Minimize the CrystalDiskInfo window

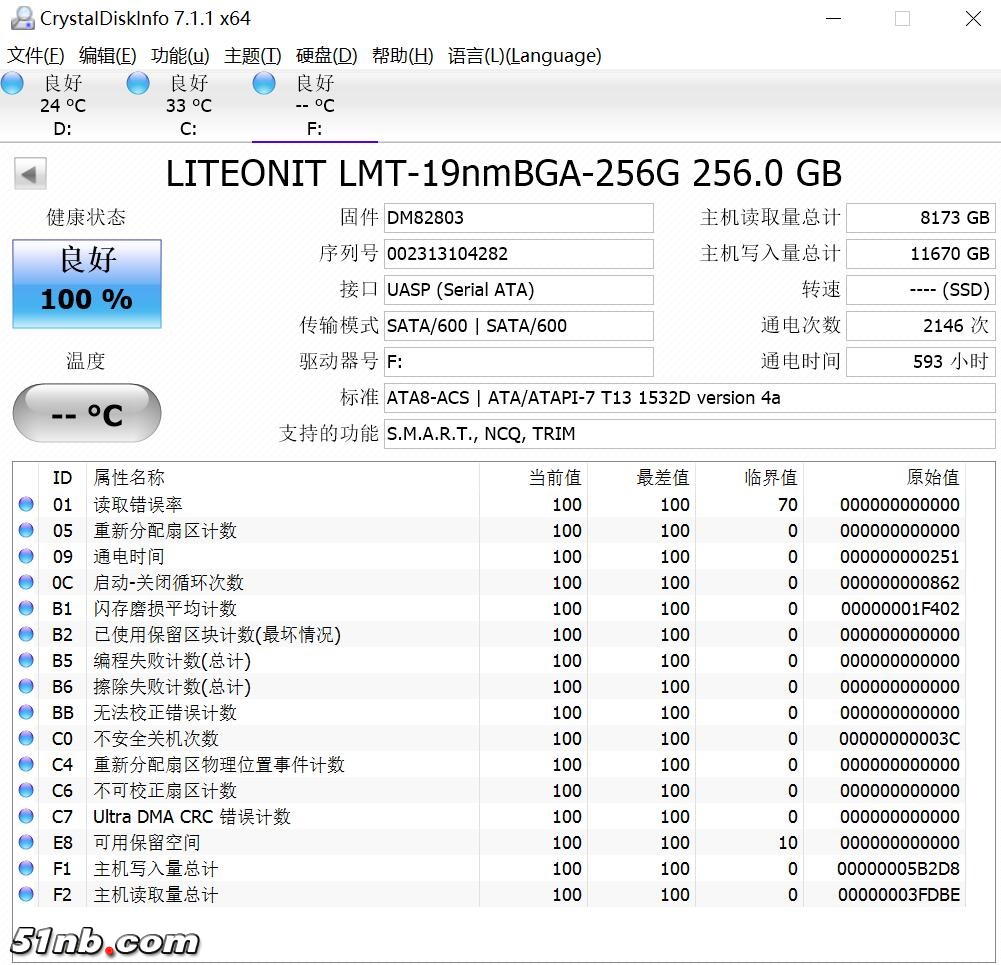pos(833,19)
